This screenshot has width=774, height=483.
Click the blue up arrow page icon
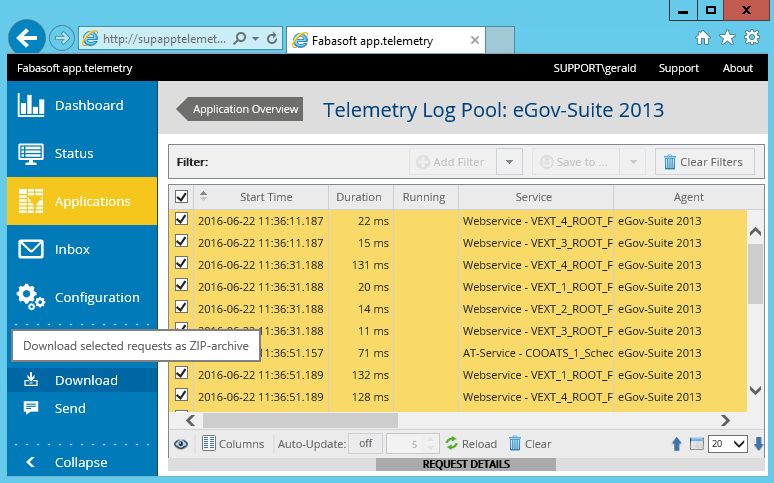(x=676, y=444)
